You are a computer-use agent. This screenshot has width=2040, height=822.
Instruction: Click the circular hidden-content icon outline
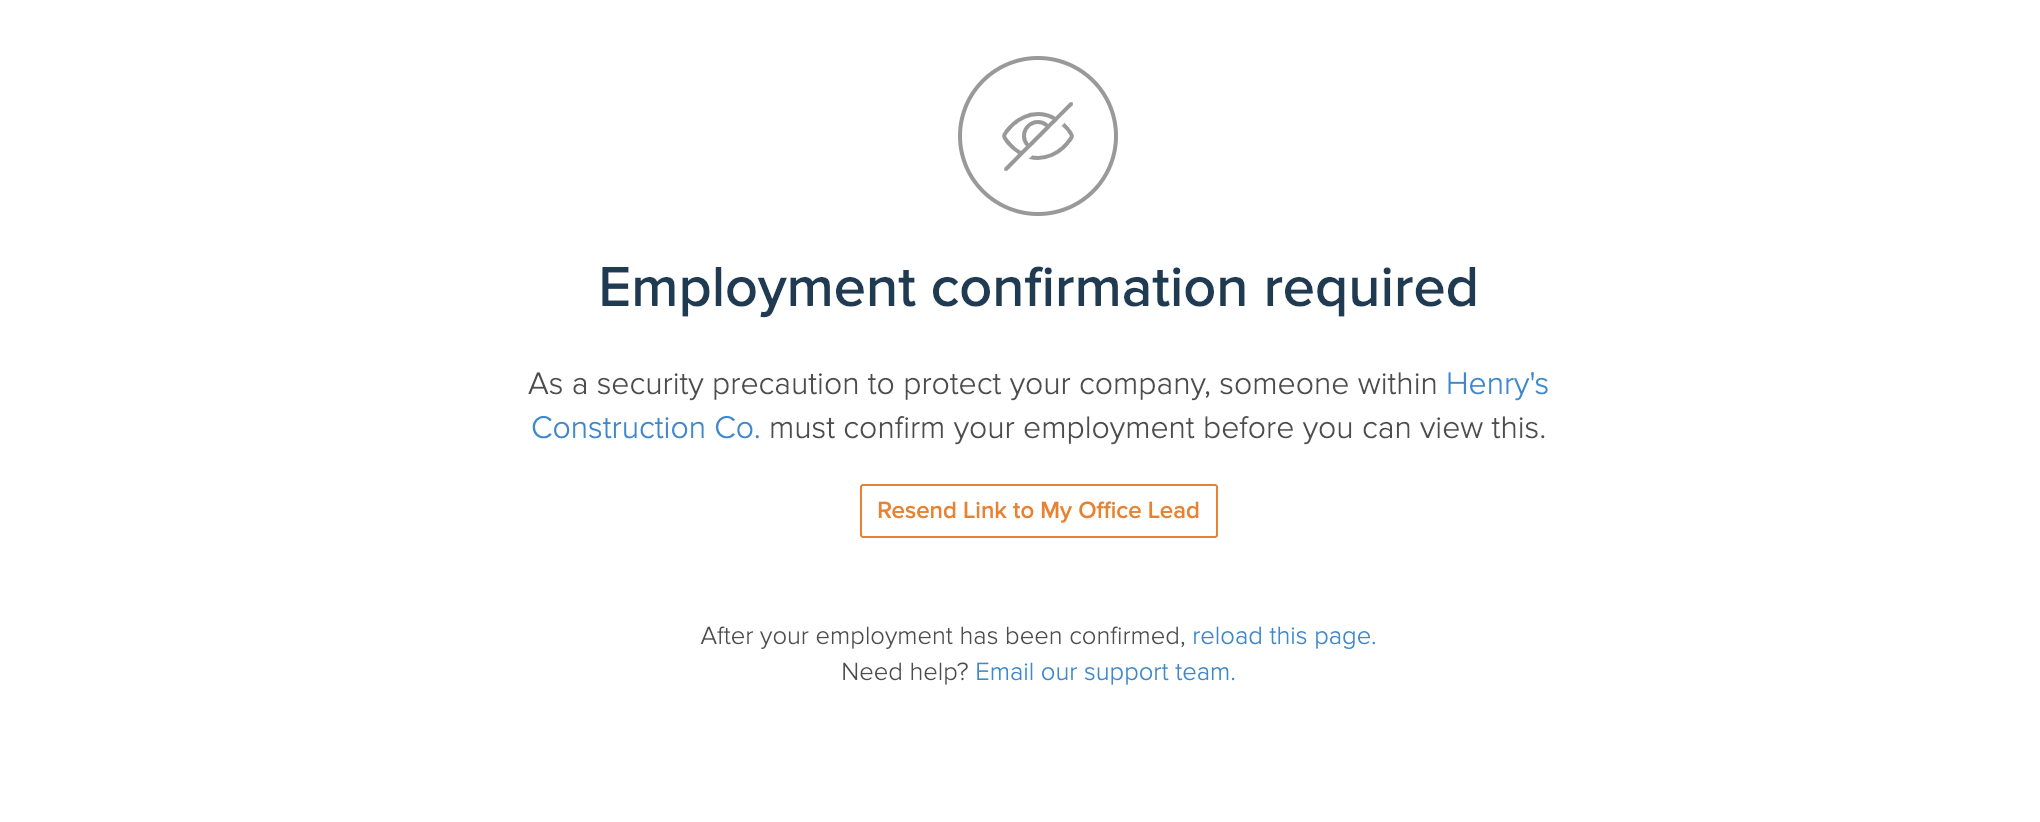click(x=1038, y=136)
